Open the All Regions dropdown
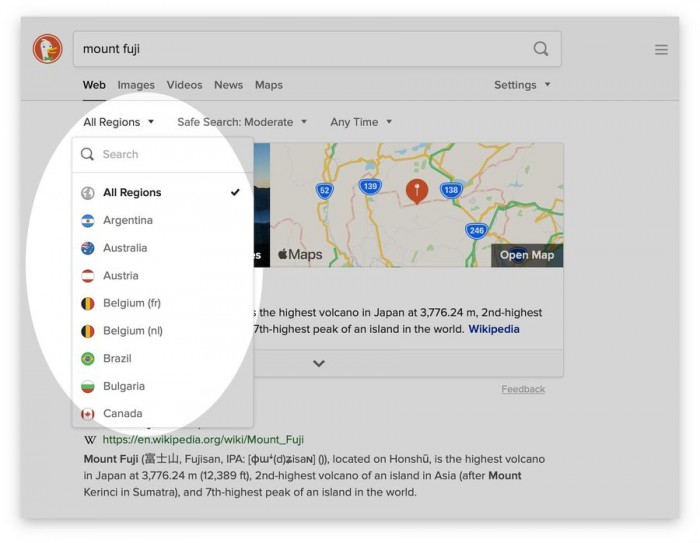Image resolution: width=700 pixels, height=543 pixels. tap(118, 122)
